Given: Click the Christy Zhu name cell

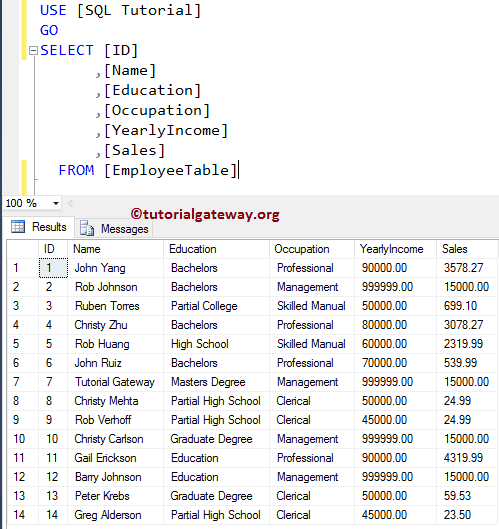Looking at the screenshot, I should click(x=115, y=325).
